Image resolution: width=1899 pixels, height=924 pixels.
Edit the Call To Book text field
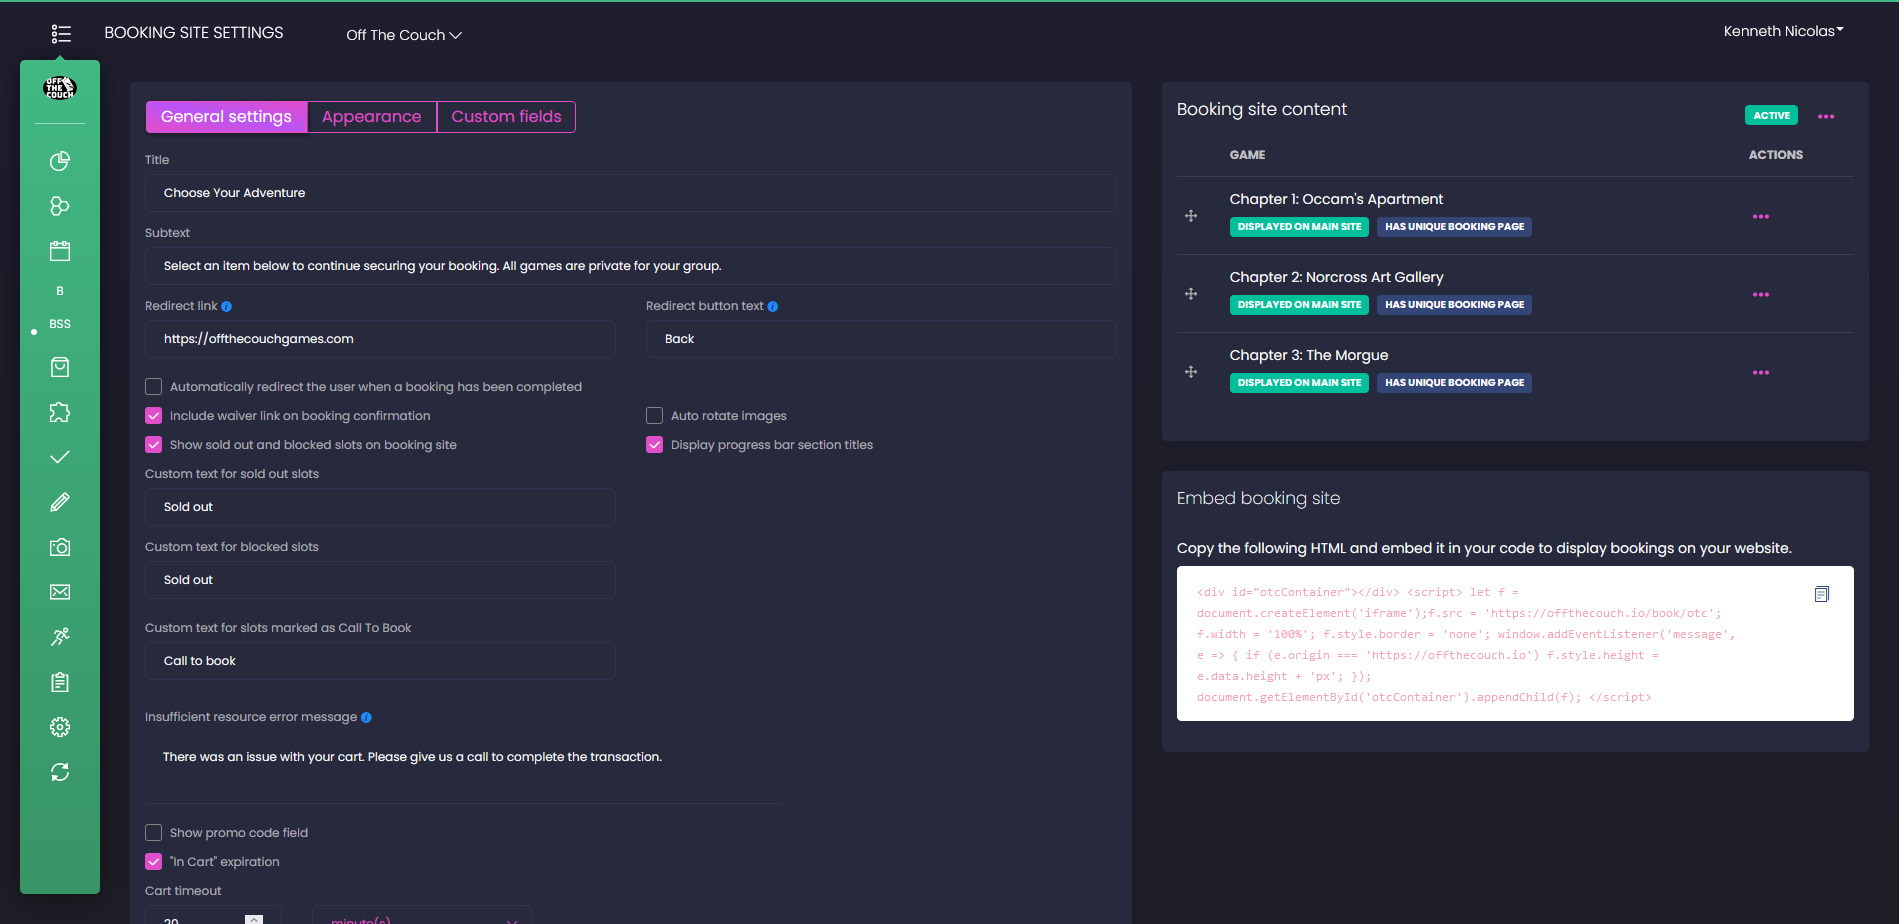380,661
